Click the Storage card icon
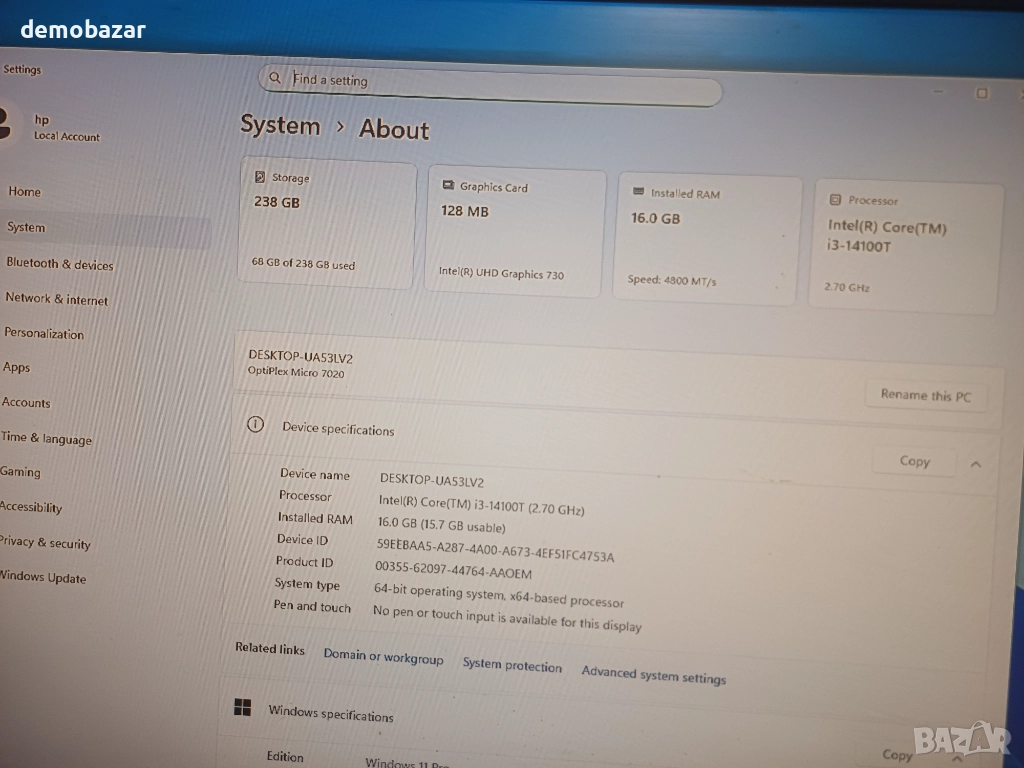 (260, 177)
